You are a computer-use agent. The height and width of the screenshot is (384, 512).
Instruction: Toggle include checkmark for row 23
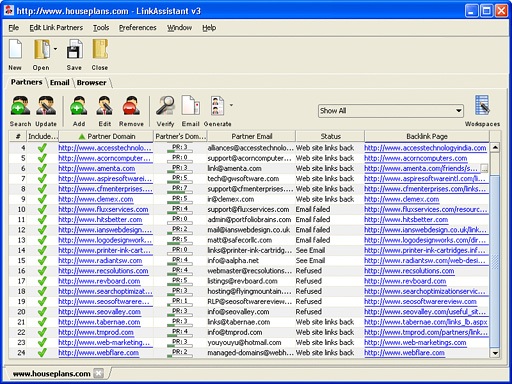coord(42,343)
